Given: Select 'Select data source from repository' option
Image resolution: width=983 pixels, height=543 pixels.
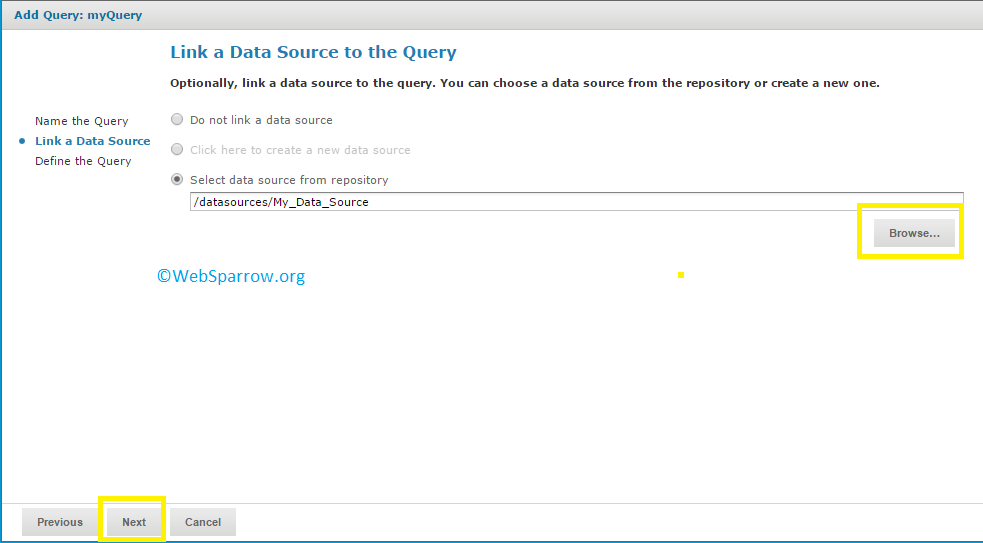Looking at the screenshot, I should pyautogui.click(x=177, y=179).
